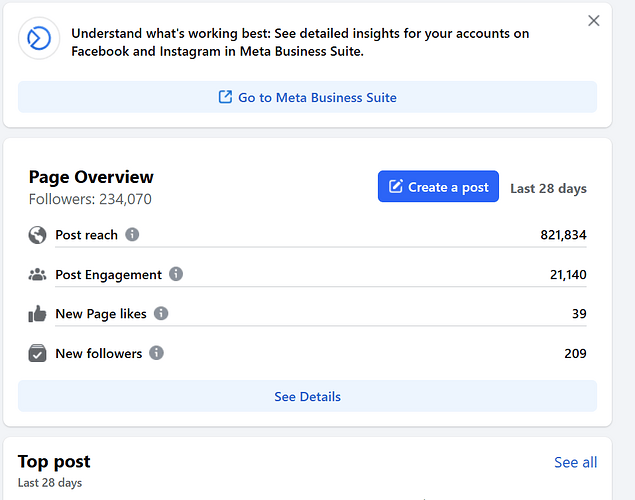Click the checkmark icon beside New followers
635x500 pixels.
(x=37, y=353)
